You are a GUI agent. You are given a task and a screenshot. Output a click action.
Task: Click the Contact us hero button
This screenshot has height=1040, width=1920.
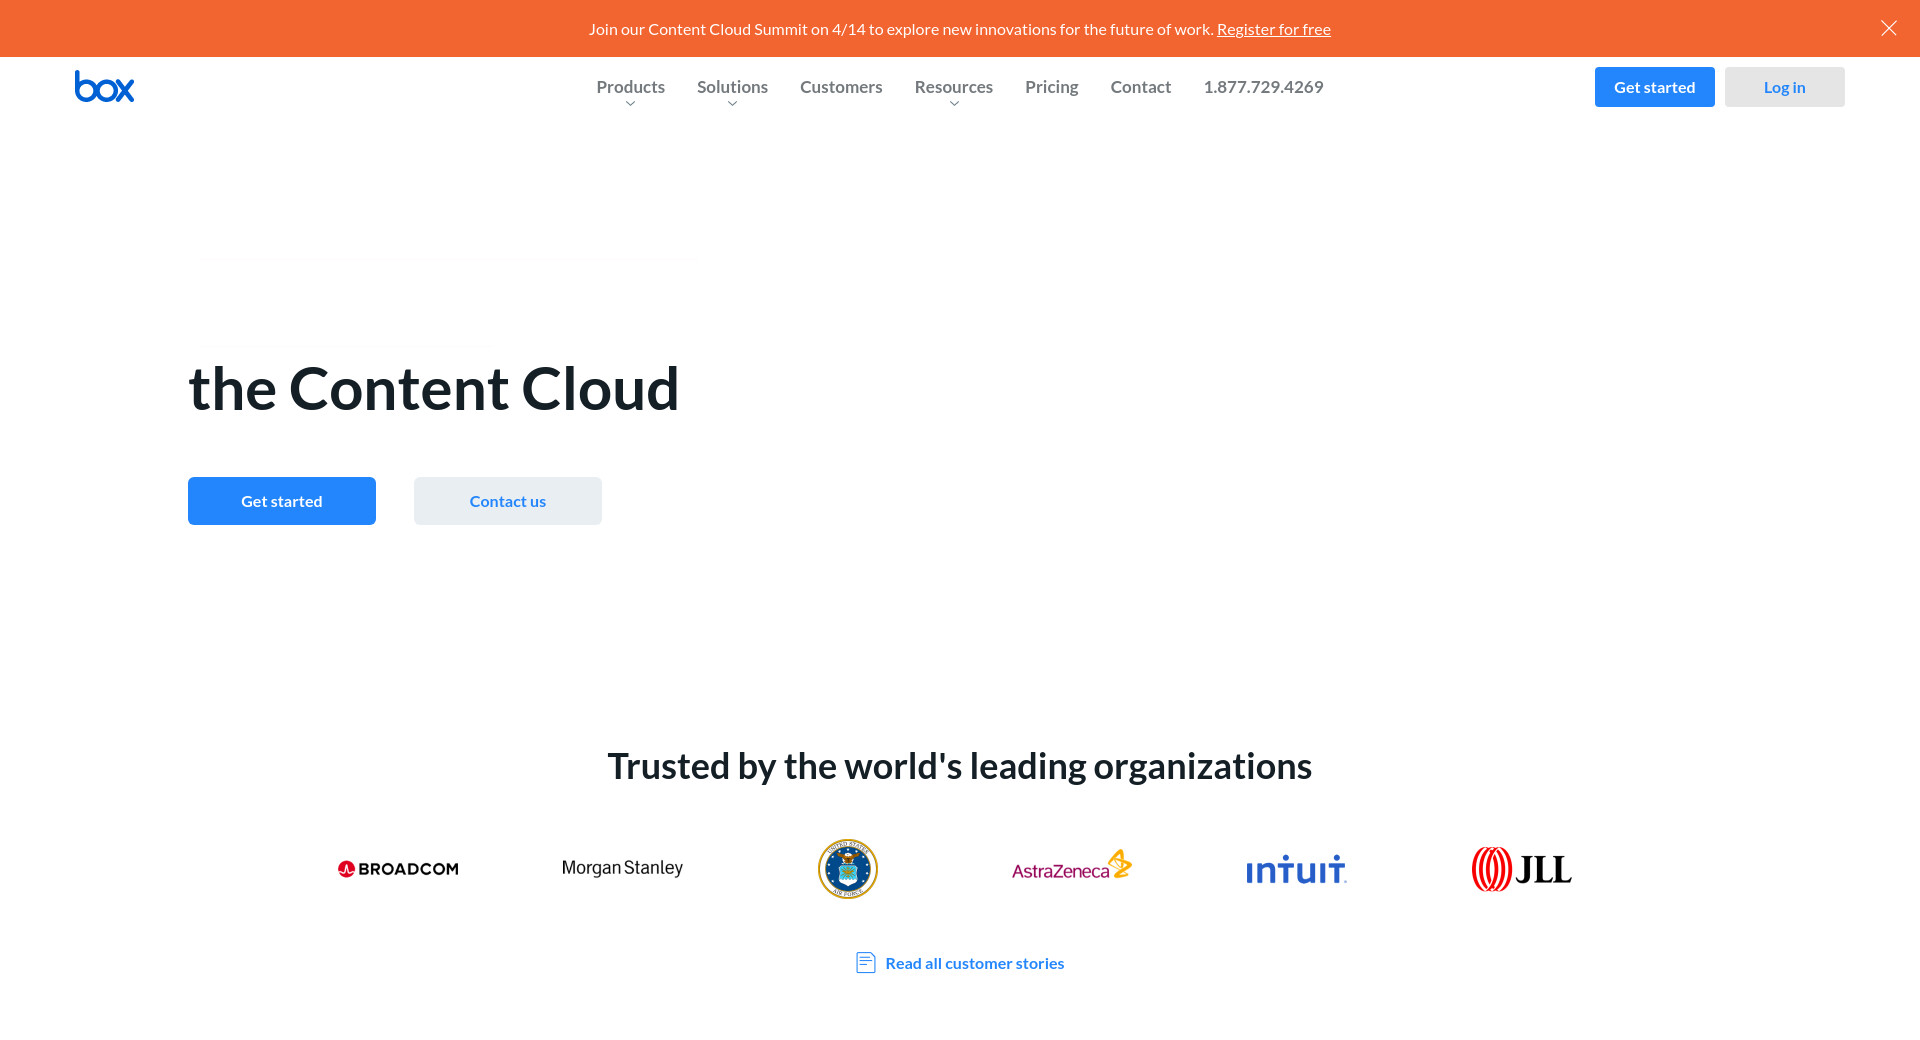coord(508,501)
